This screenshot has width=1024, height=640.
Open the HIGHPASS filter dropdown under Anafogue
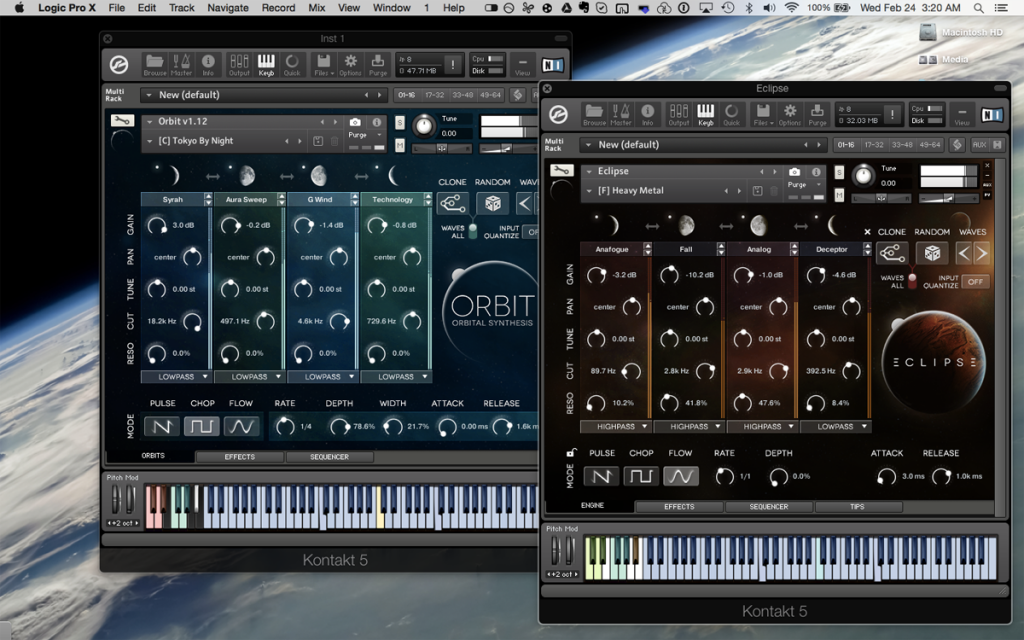tap(615, 426)
